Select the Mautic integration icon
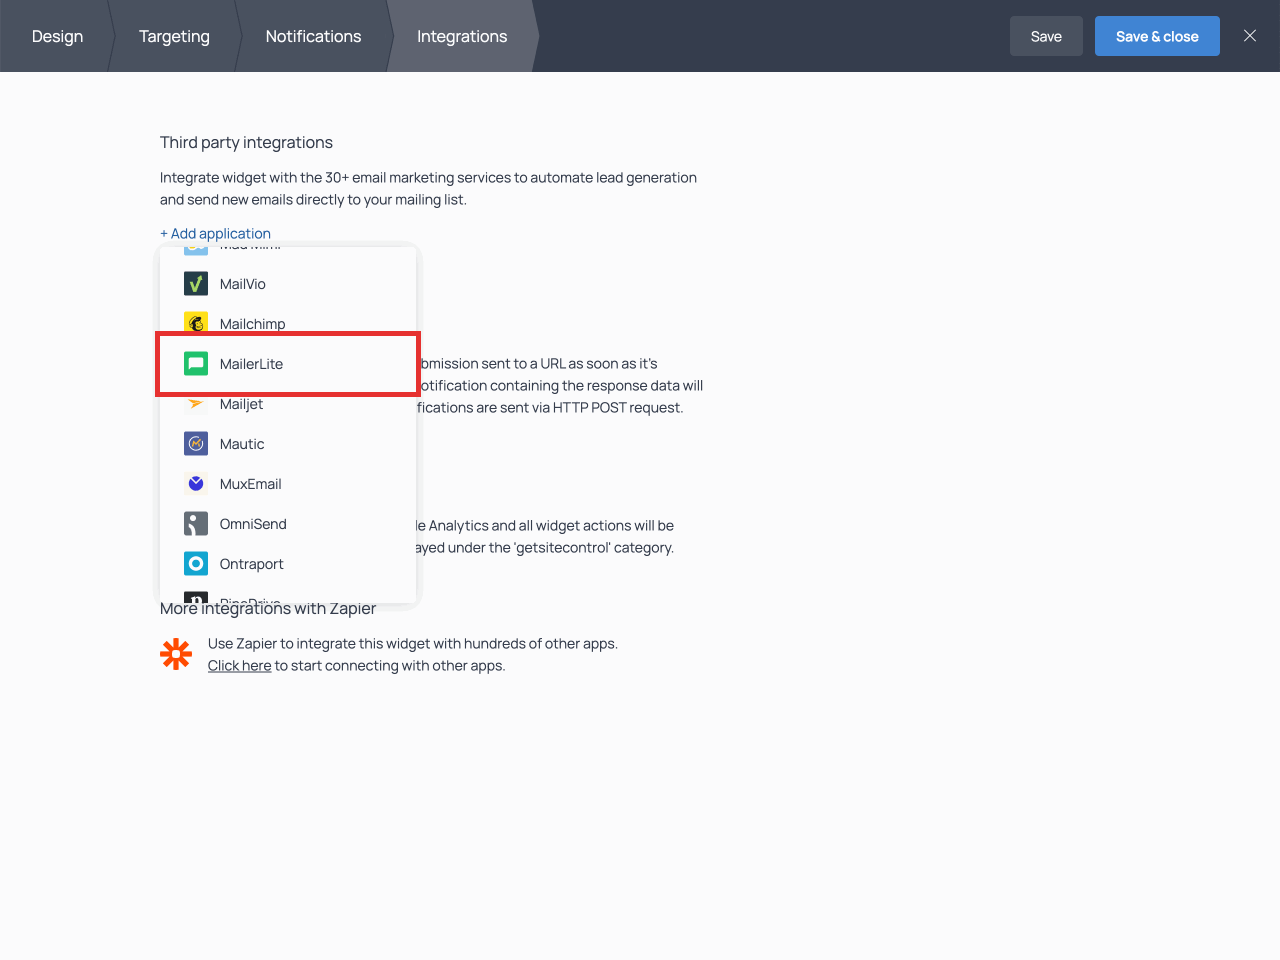 click(196, 443)
